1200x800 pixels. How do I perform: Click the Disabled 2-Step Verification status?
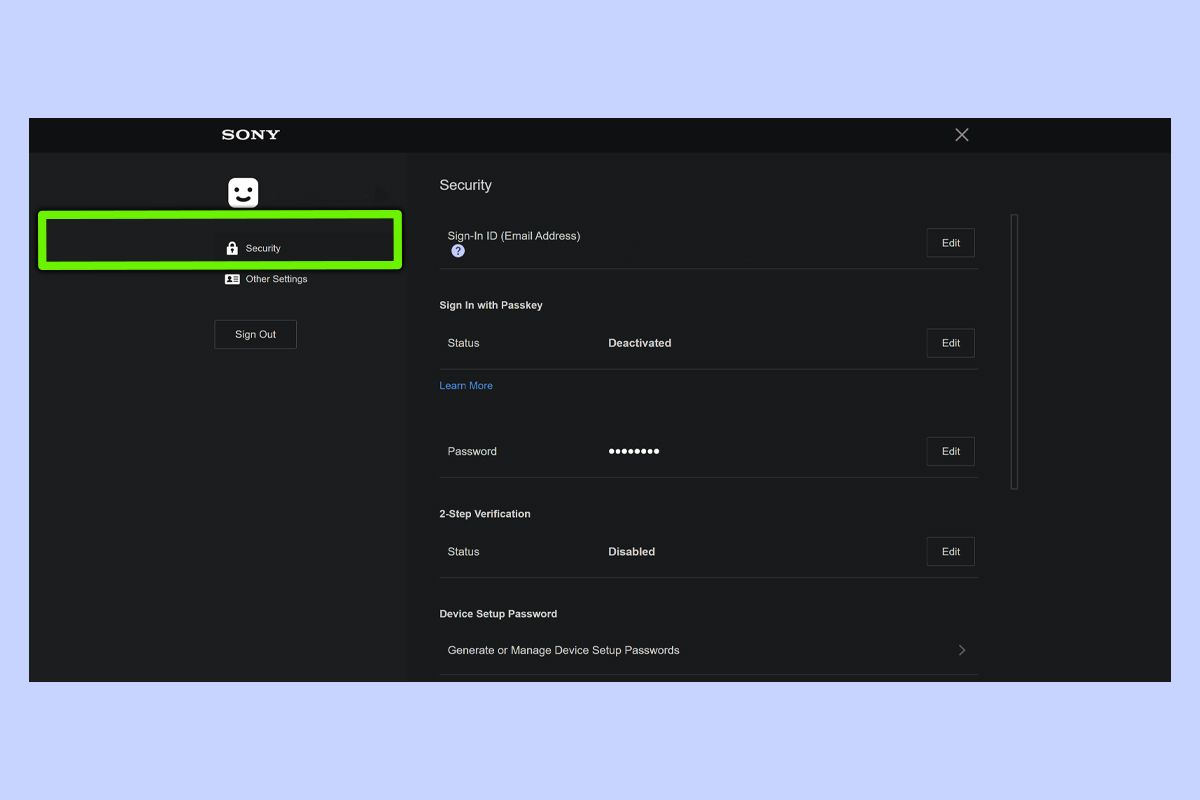[x=631, y=551]
